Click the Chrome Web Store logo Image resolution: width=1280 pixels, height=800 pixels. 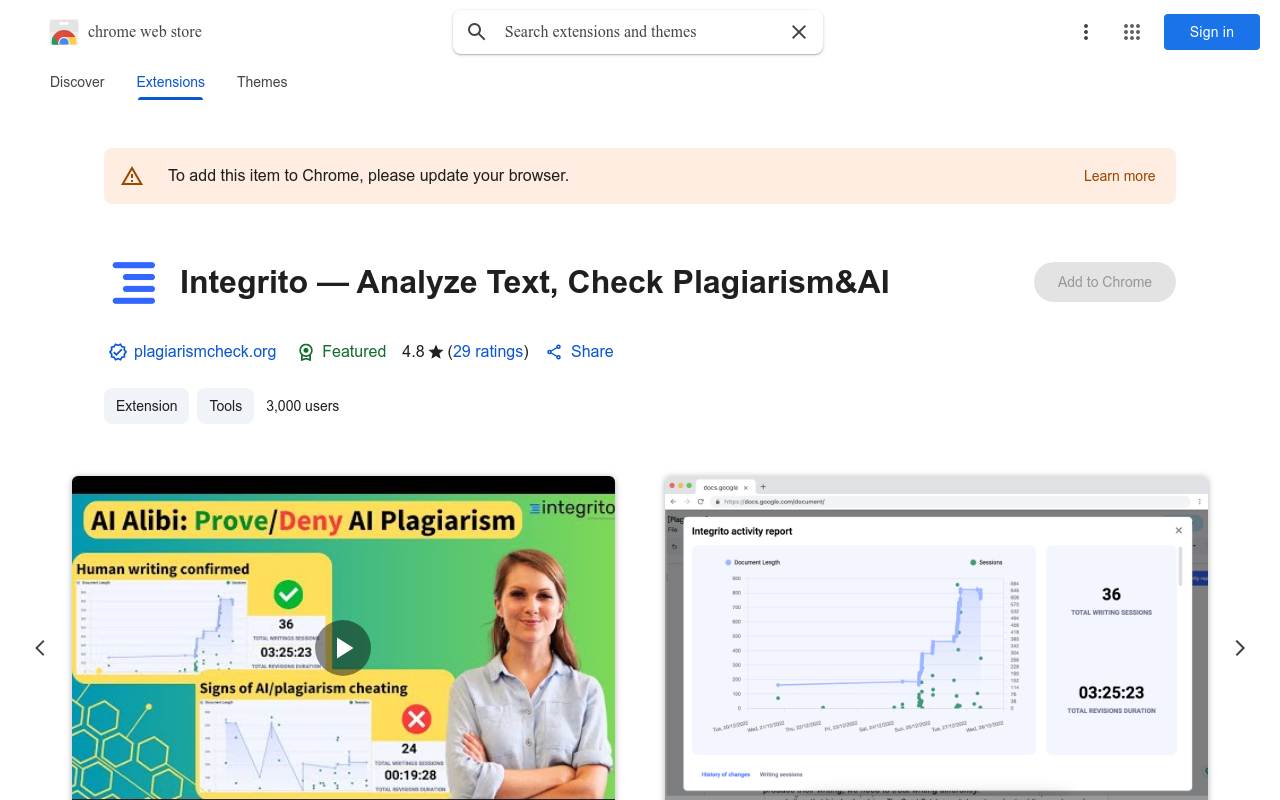tap(64, 32)
